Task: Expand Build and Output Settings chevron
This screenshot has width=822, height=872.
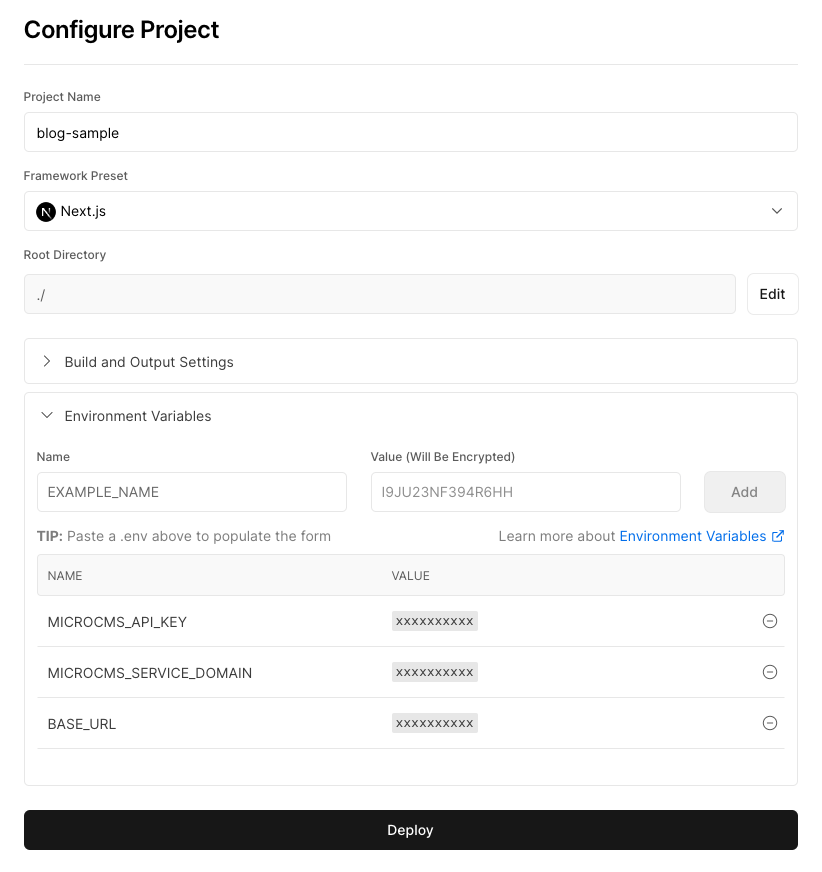Action: pos(47,361)
